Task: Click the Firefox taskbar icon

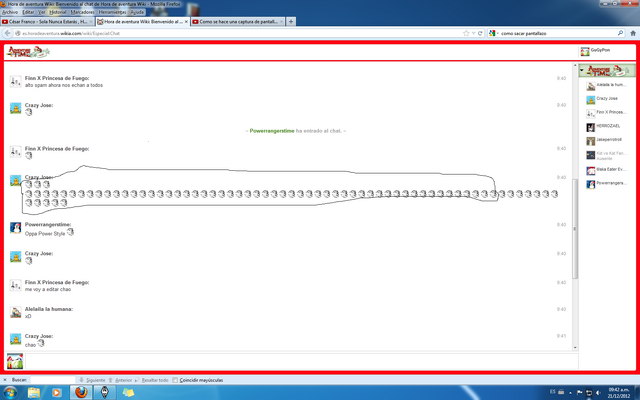Action: pos(81,393)
